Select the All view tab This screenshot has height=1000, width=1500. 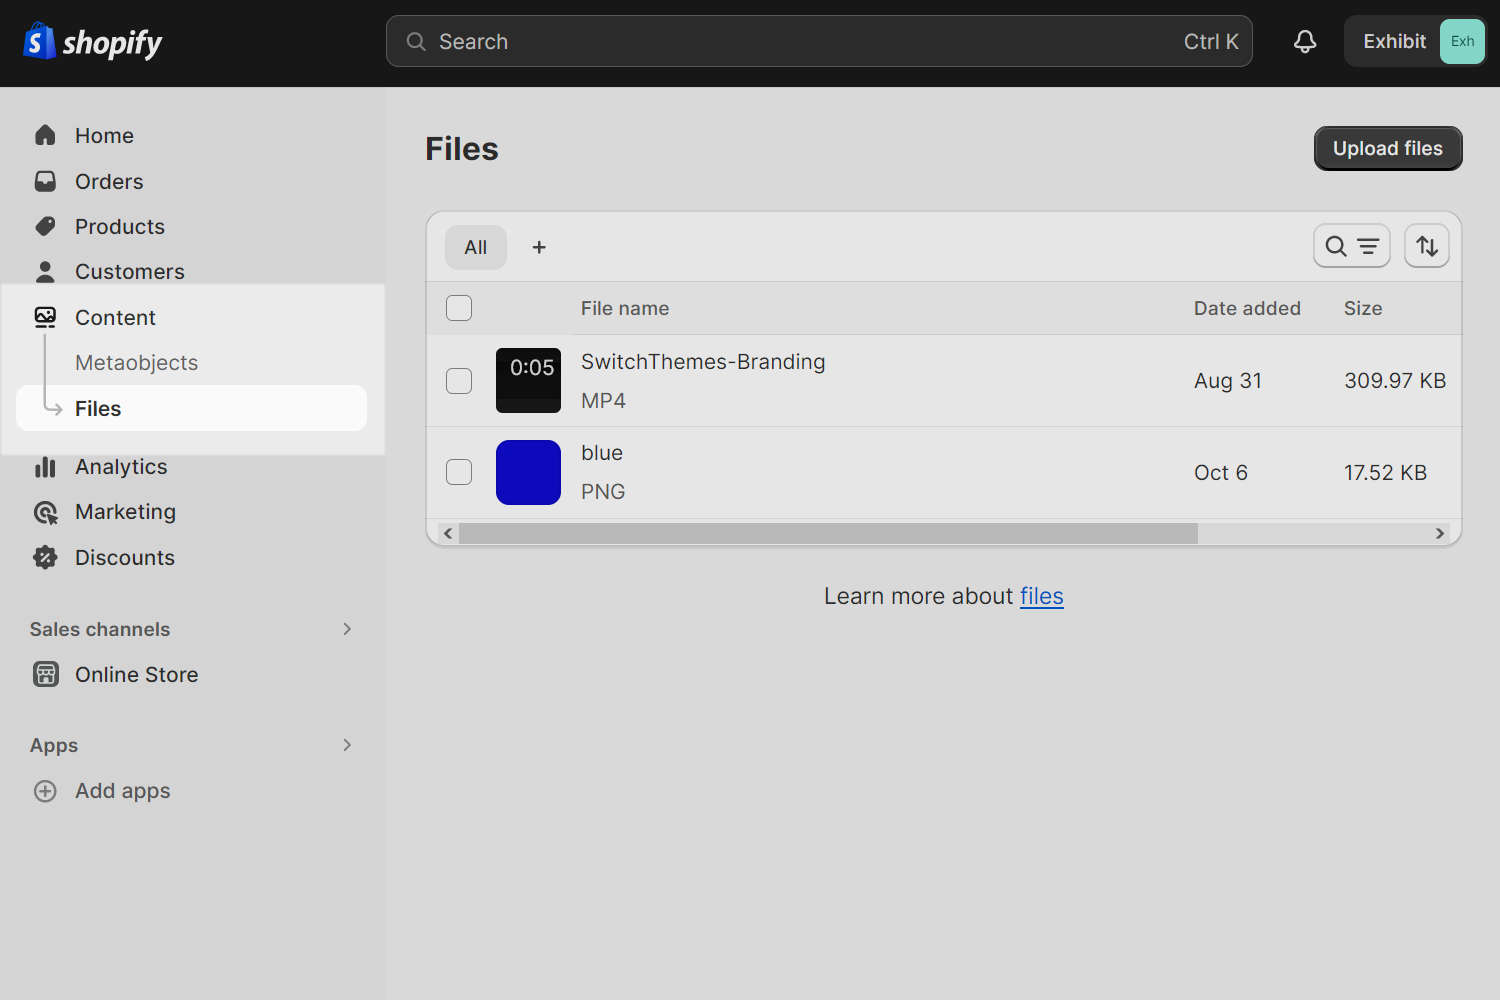[476, 247]
